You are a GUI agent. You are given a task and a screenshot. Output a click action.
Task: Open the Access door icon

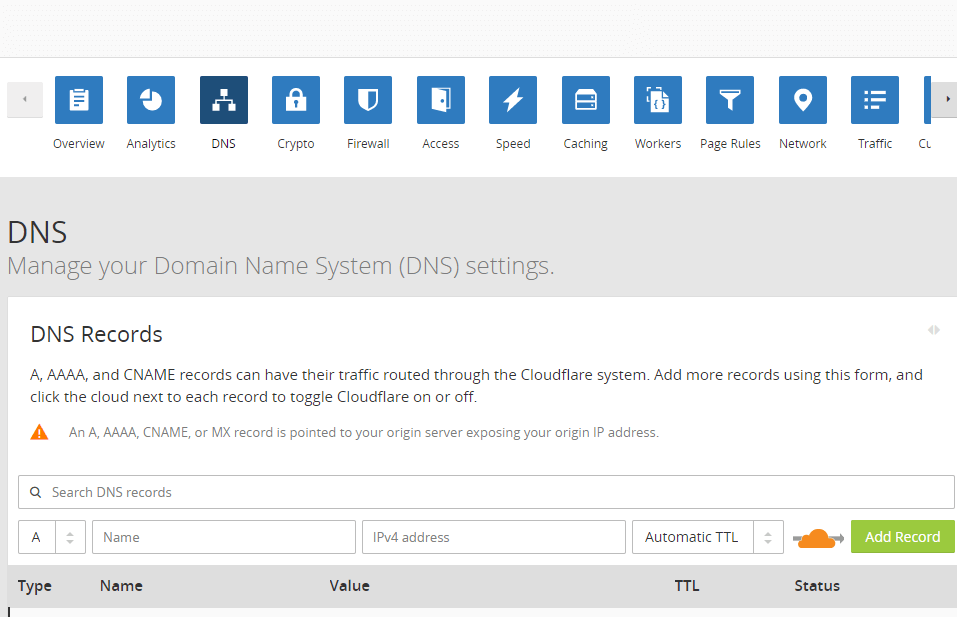(441, 99)
